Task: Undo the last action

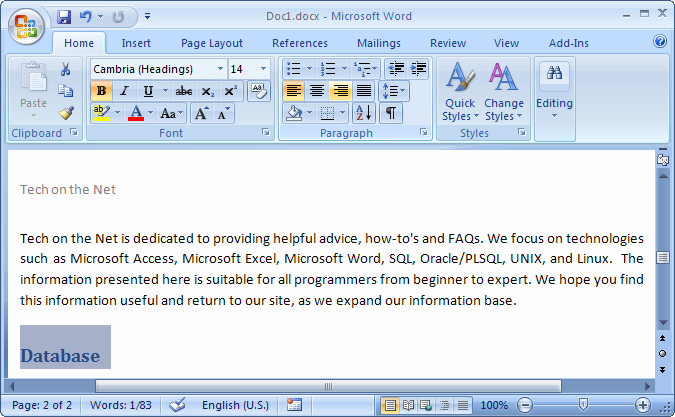Action: click(x=86, y=17)
